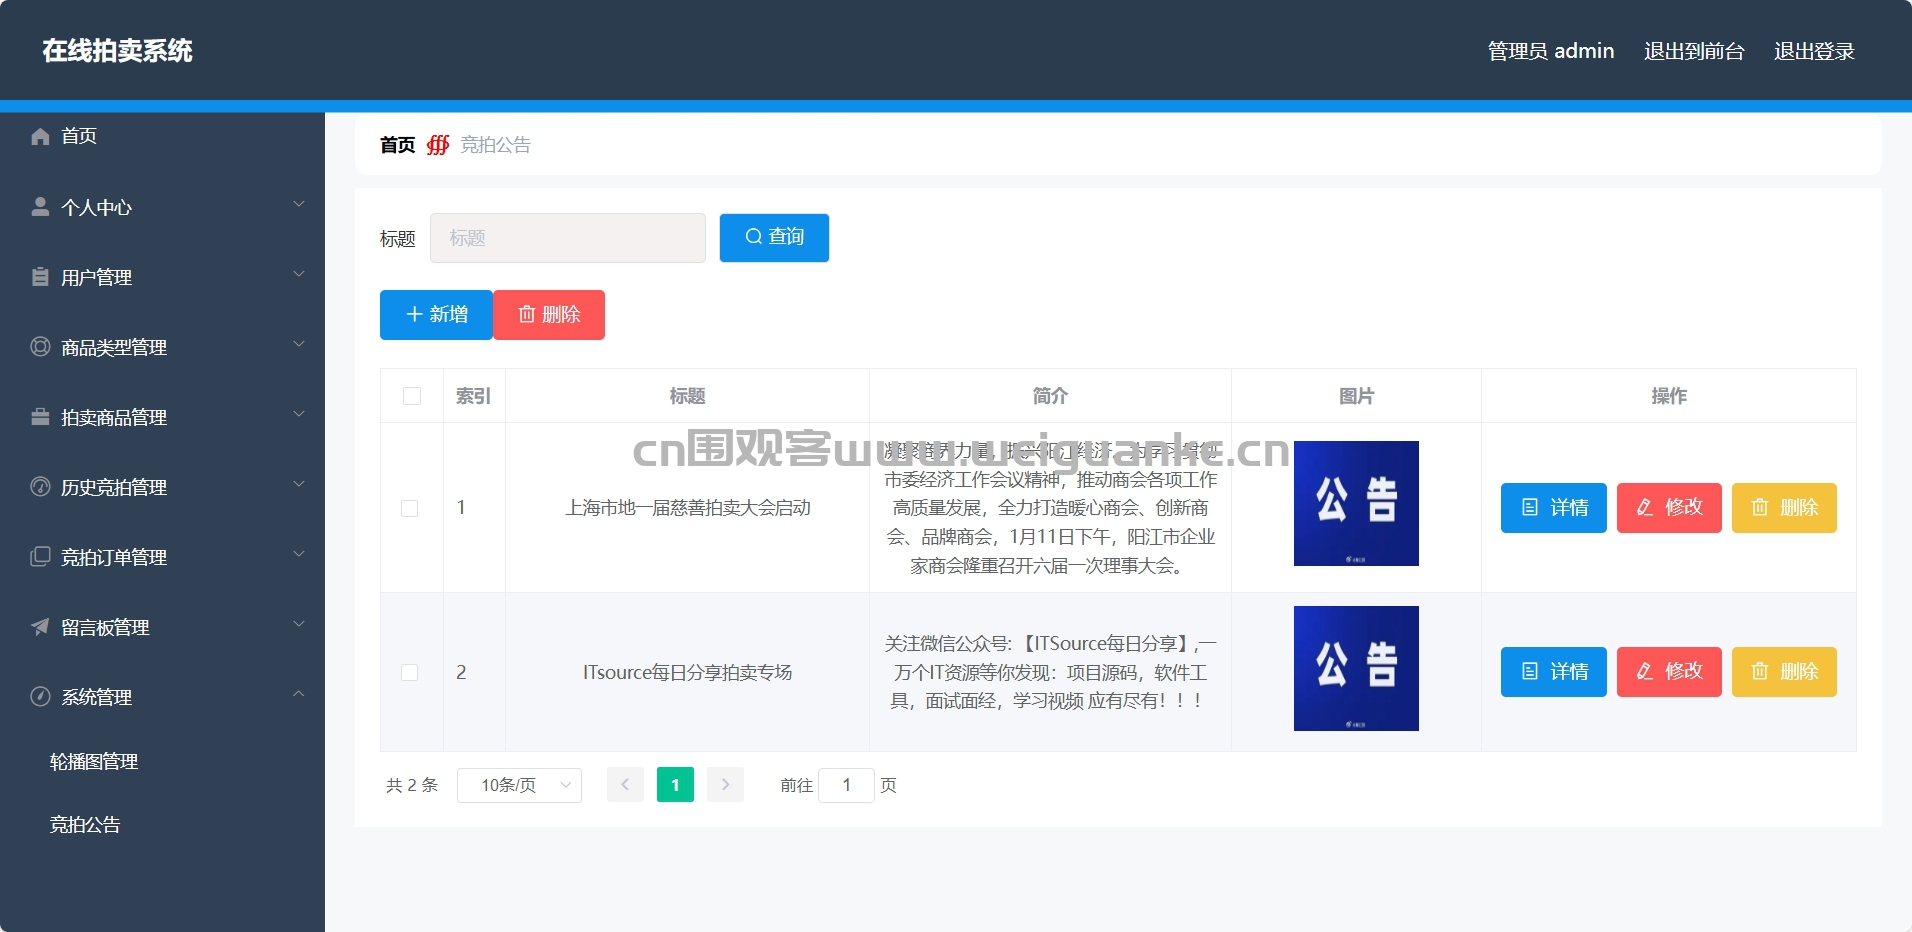Collapse the 系统管理 menu chevron

(x=298, y=695)
